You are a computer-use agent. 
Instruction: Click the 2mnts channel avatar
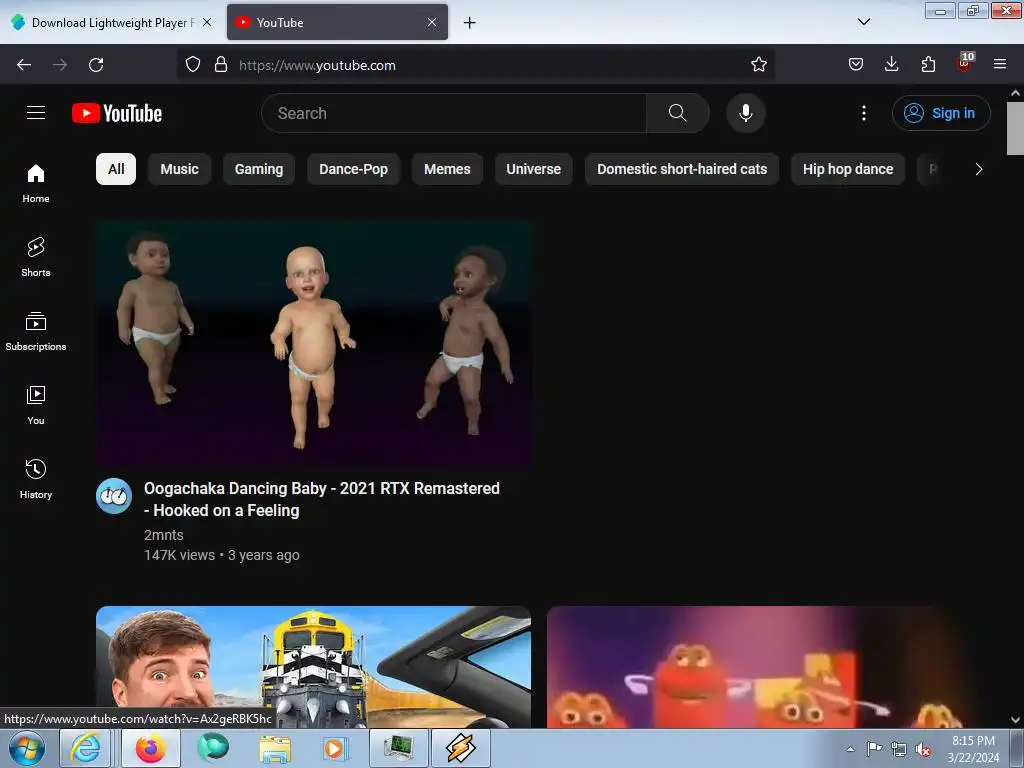[114, 496]
